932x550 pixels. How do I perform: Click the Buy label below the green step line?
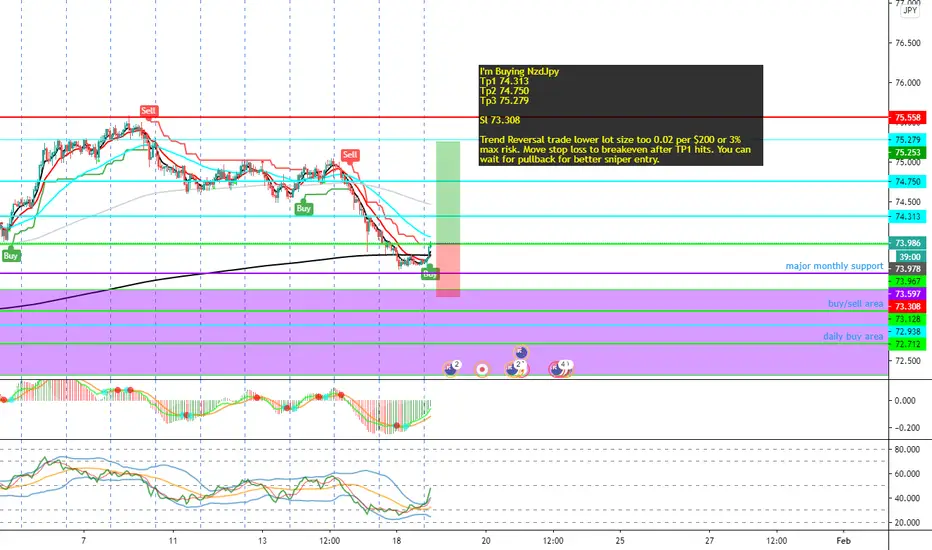pos(304,208)
